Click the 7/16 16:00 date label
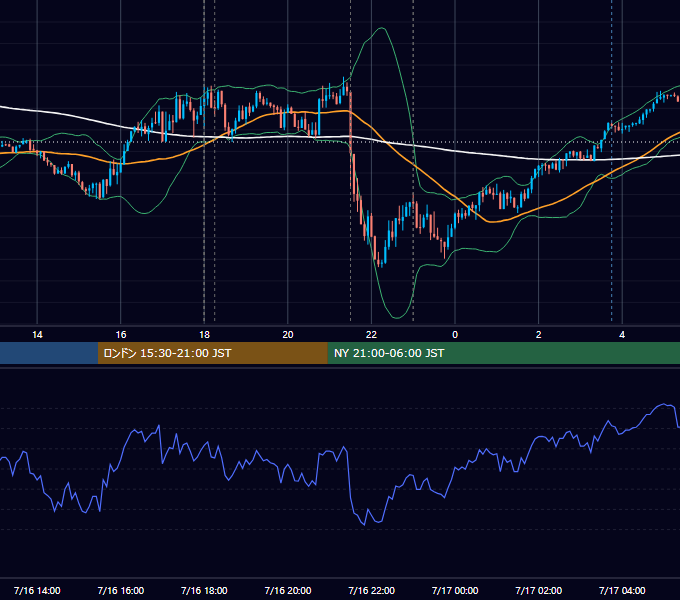This screenshot has width=680, height=600. tap(121, 590)
